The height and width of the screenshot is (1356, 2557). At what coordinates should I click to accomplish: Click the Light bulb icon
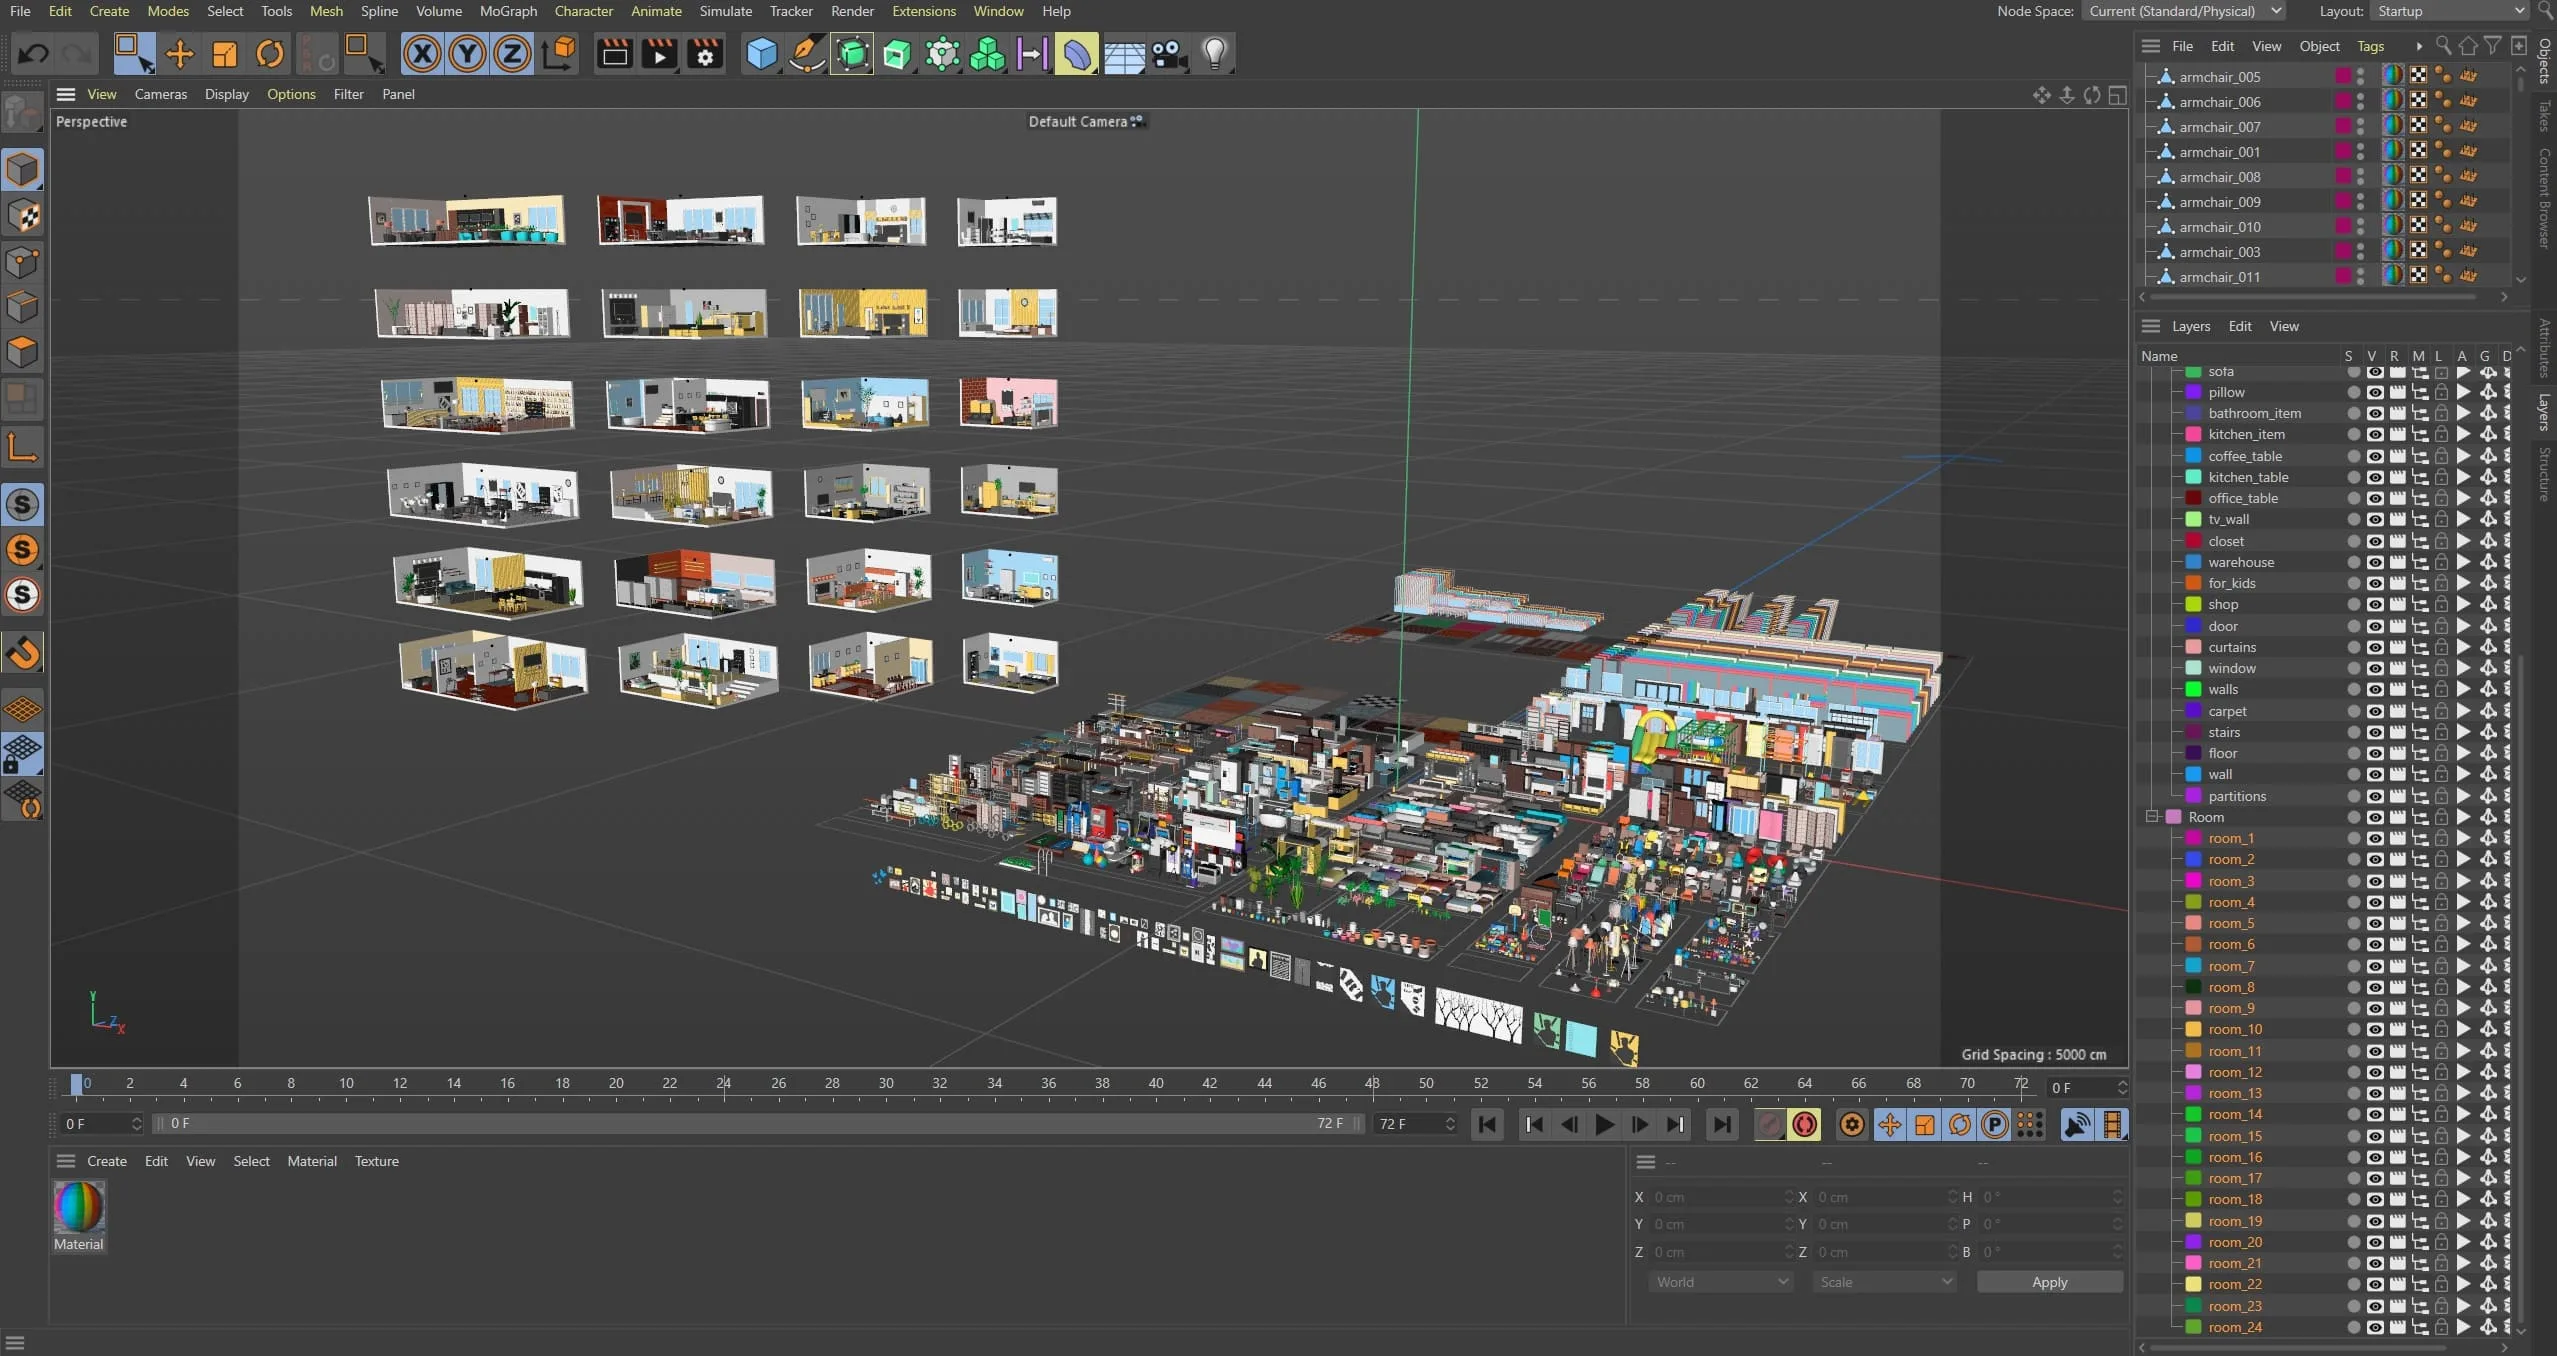point(1214,54)
